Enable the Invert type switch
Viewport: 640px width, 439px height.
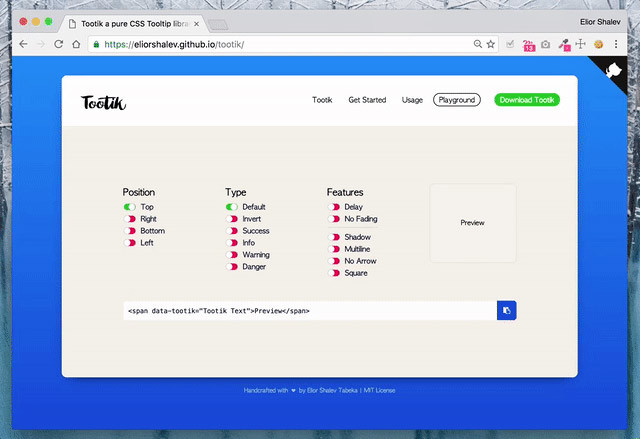[231, 219]
